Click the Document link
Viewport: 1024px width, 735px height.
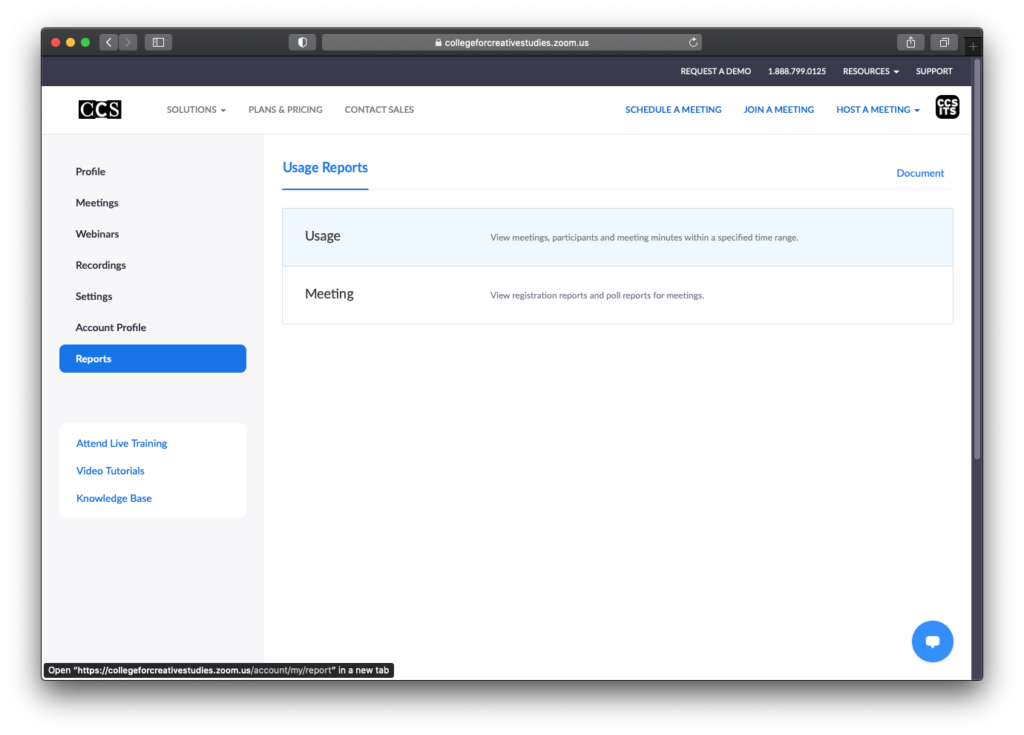[919, 173]
